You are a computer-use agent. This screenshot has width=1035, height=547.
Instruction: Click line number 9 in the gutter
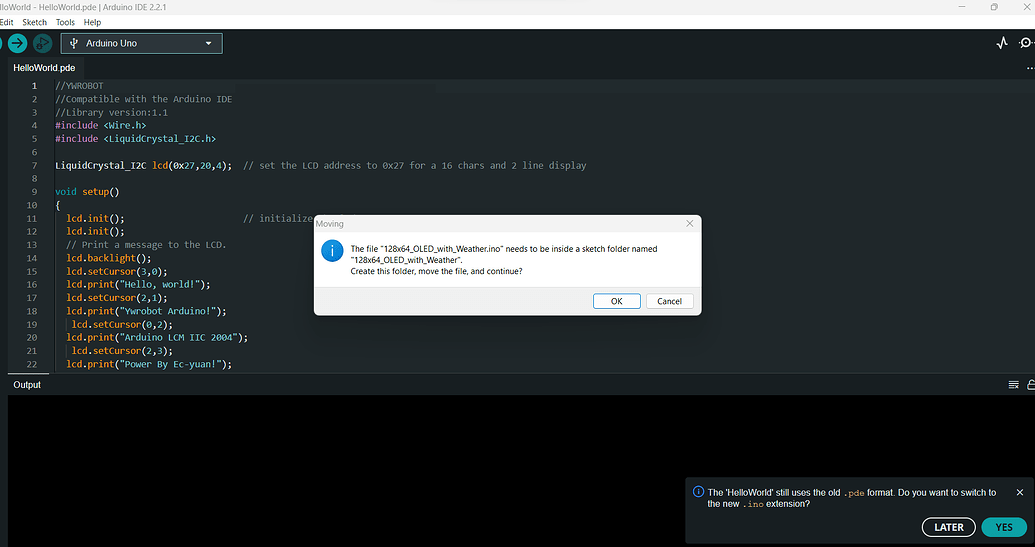click(34, 192)
